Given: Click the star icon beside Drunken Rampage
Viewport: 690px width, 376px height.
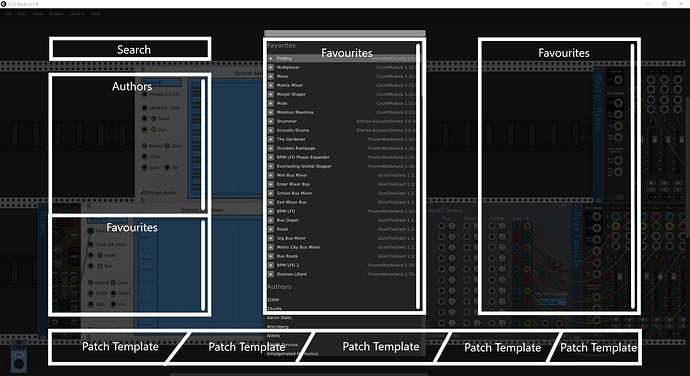Looking at the screenshot, I should (x=271, y=148).
